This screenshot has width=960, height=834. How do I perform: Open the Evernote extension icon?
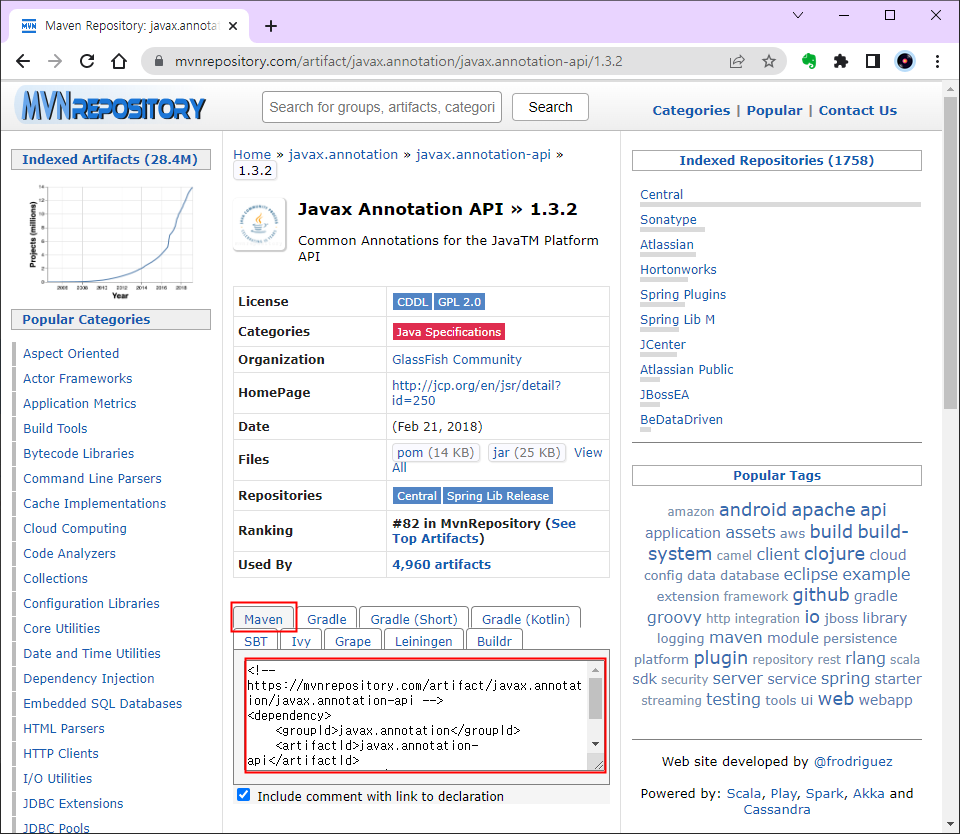click(x=809, y=61)
